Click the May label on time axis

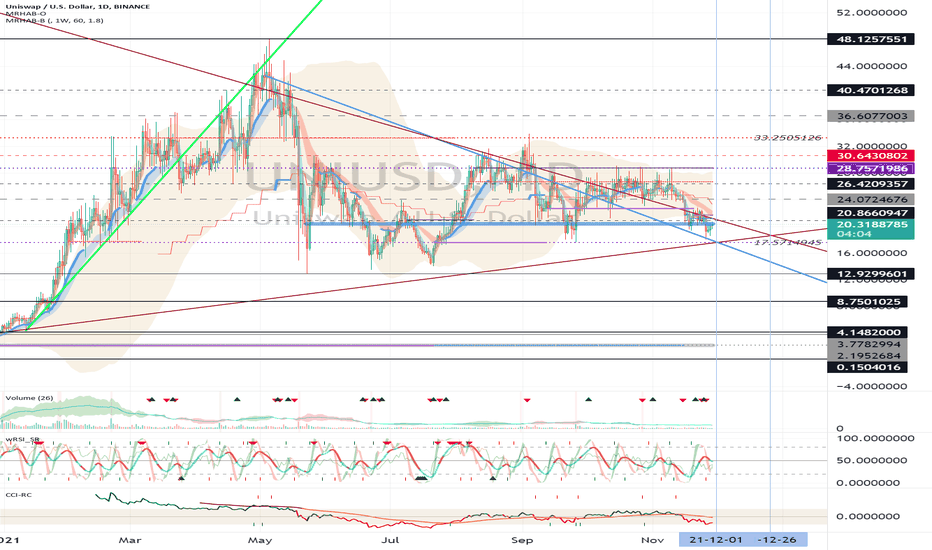(x=260, y=540)
